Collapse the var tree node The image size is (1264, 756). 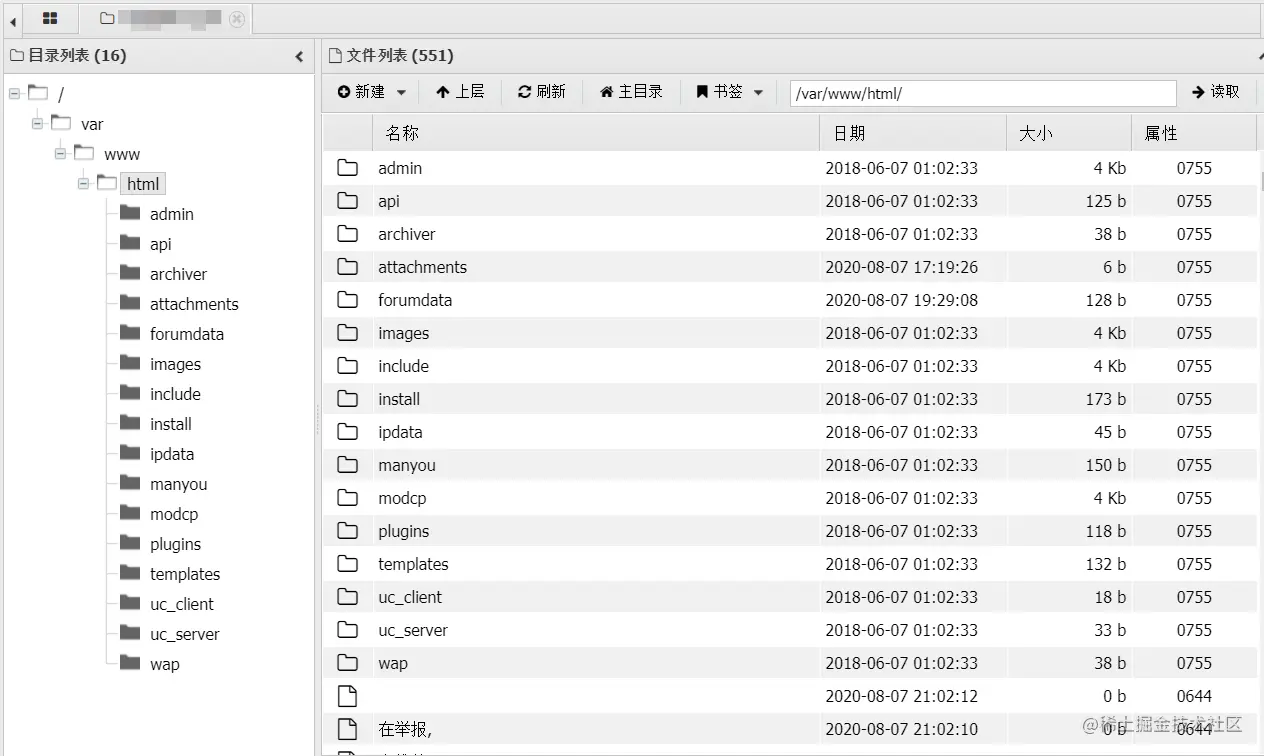tap(37, 124)
